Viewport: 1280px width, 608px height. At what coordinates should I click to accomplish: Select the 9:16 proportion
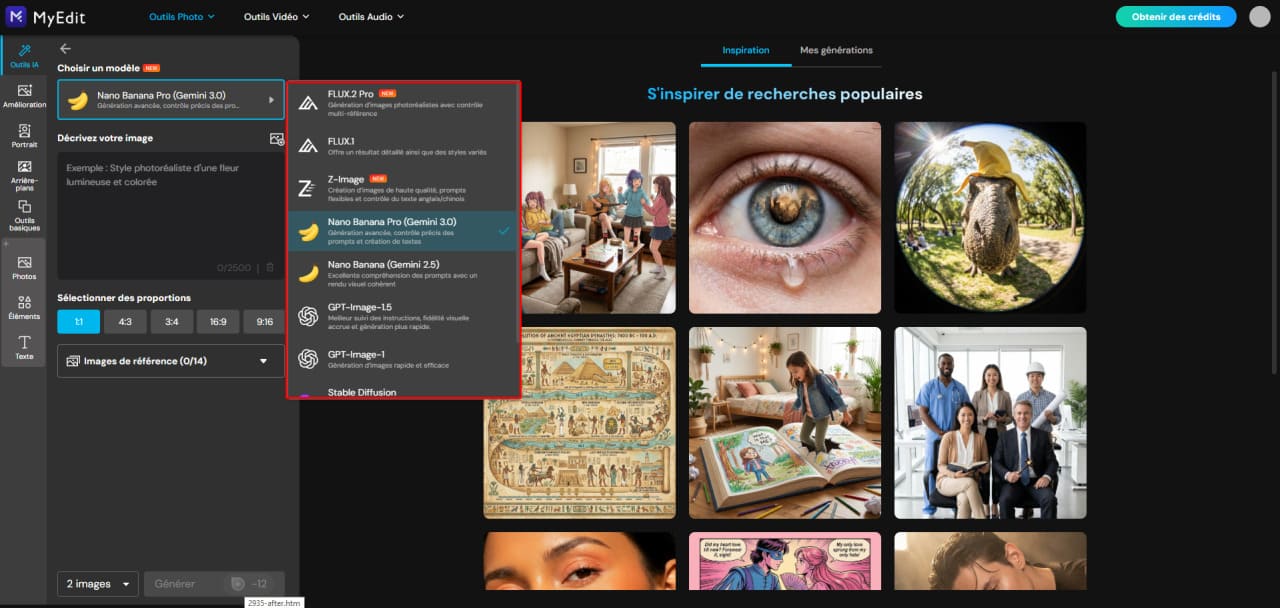pyautogui.click(x=264, y=321)
